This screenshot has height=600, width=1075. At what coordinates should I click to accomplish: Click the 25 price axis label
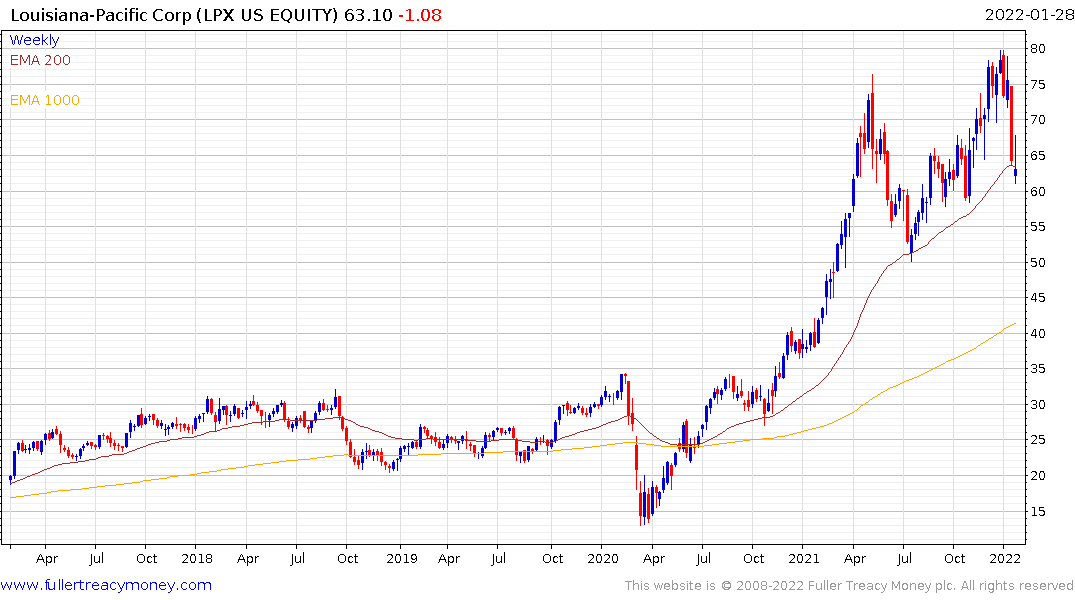tap(1037, 440)
